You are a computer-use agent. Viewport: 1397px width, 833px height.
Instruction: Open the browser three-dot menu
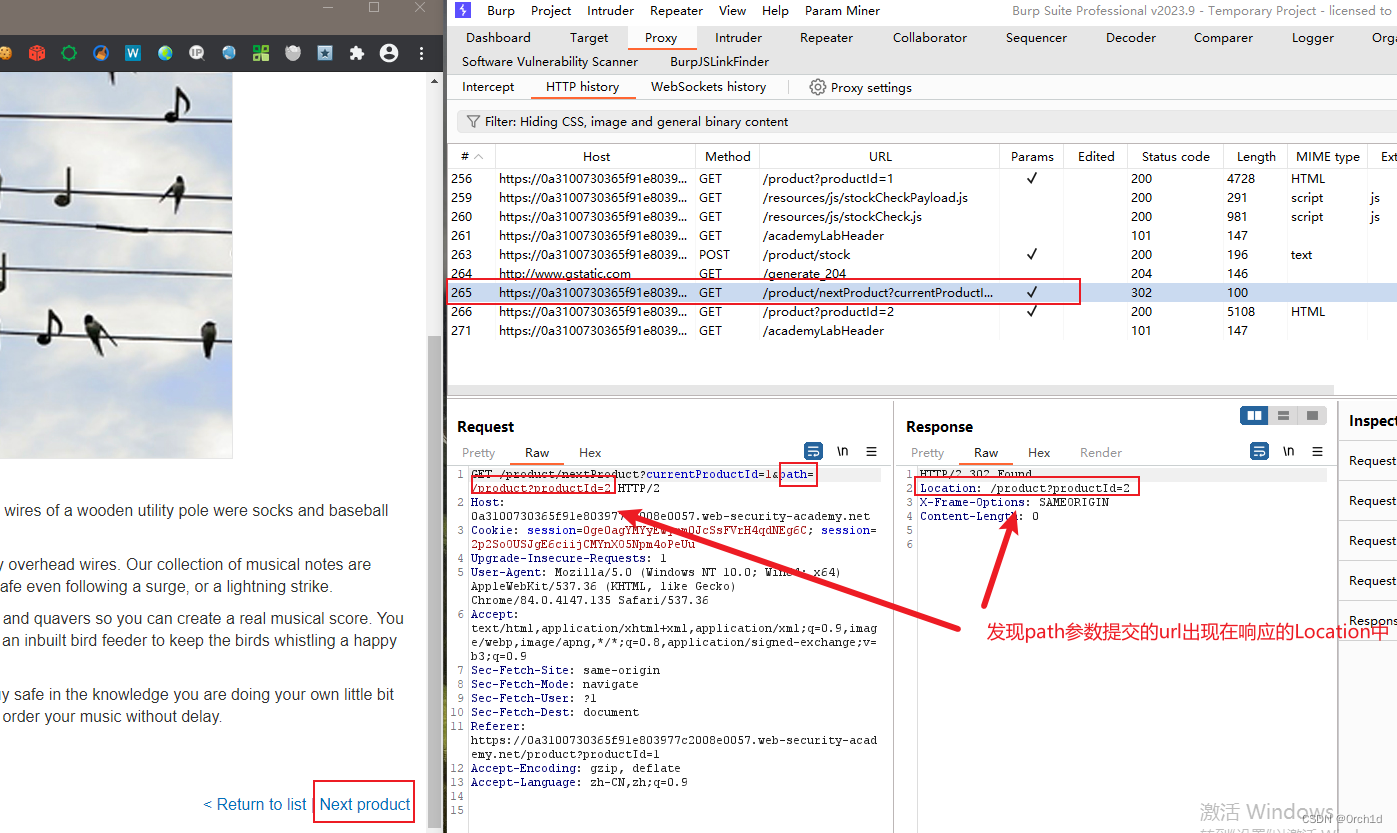click(x=422, y=53)
